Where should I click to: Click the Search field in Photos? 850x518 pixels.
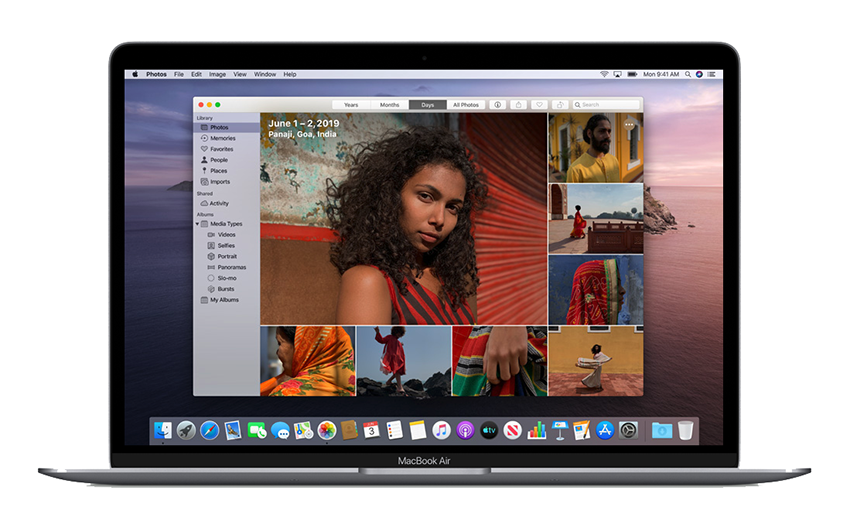(x=606, y=105)
